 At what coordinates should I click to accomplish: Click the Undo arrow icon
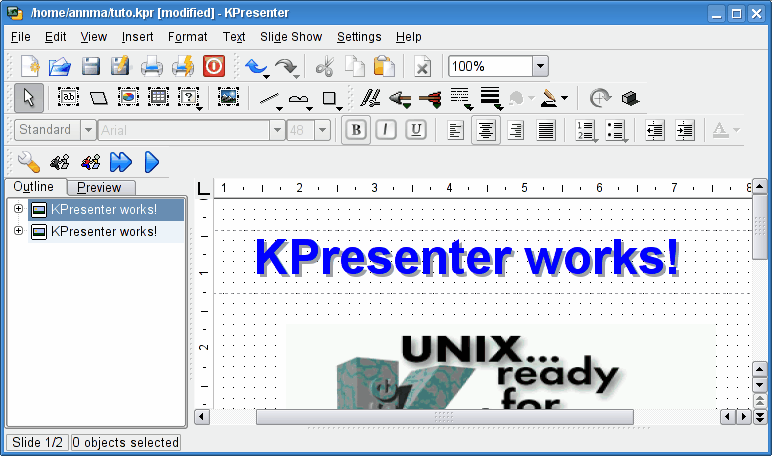pyautogui.click(x=257, y=67)
